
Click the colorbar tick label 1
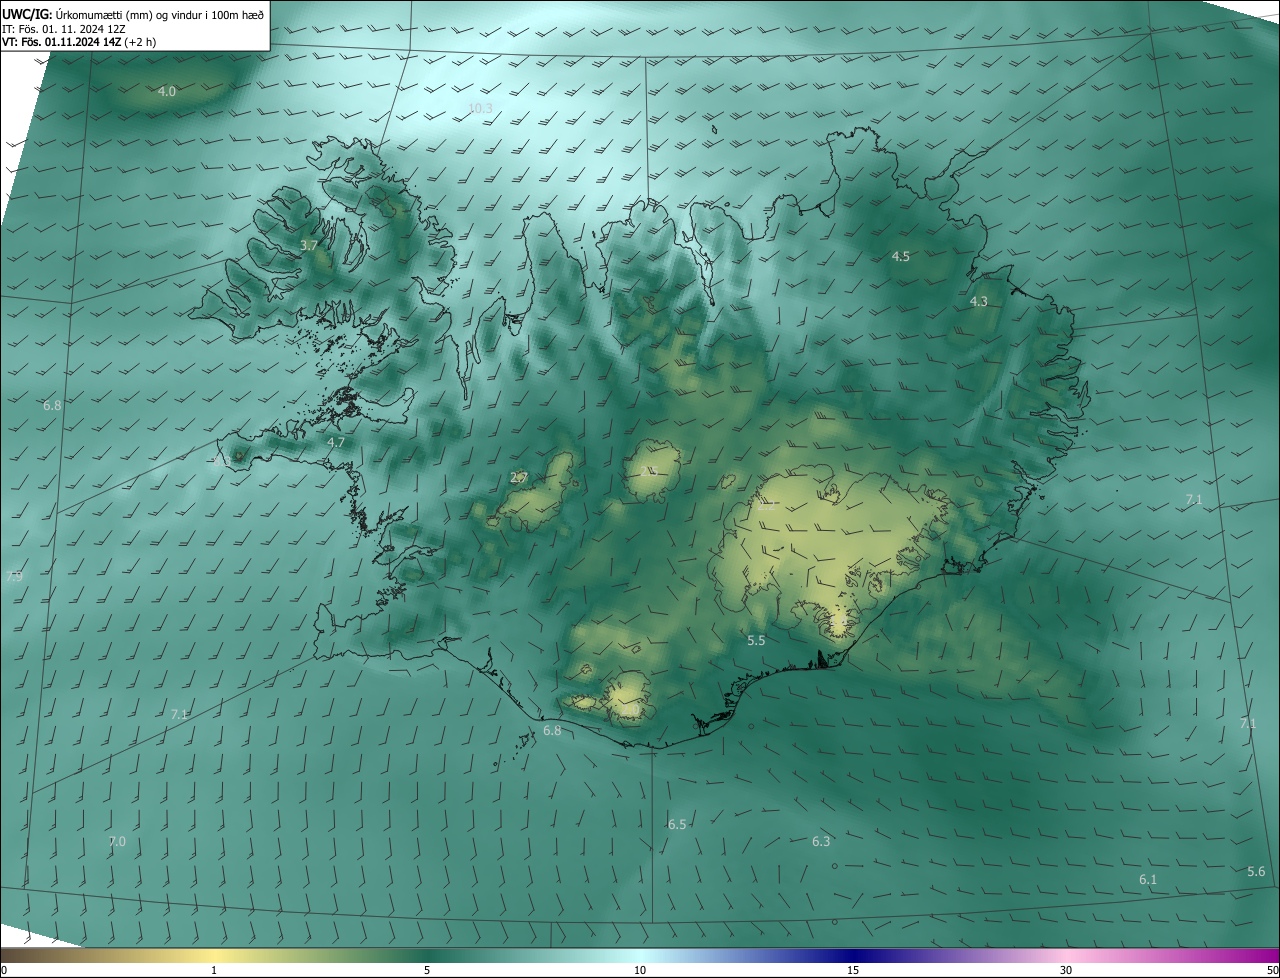(214, 970)
